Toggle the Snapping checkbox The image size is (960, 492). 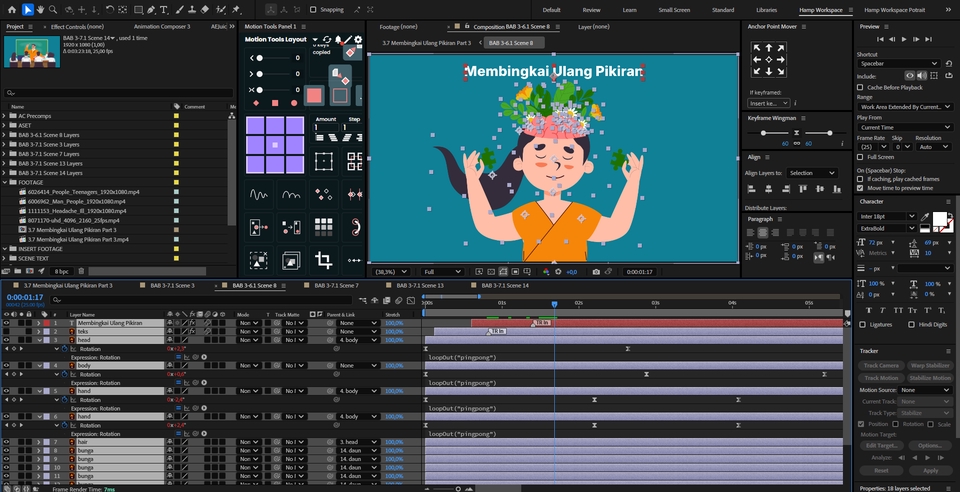[x=313, y=9]
